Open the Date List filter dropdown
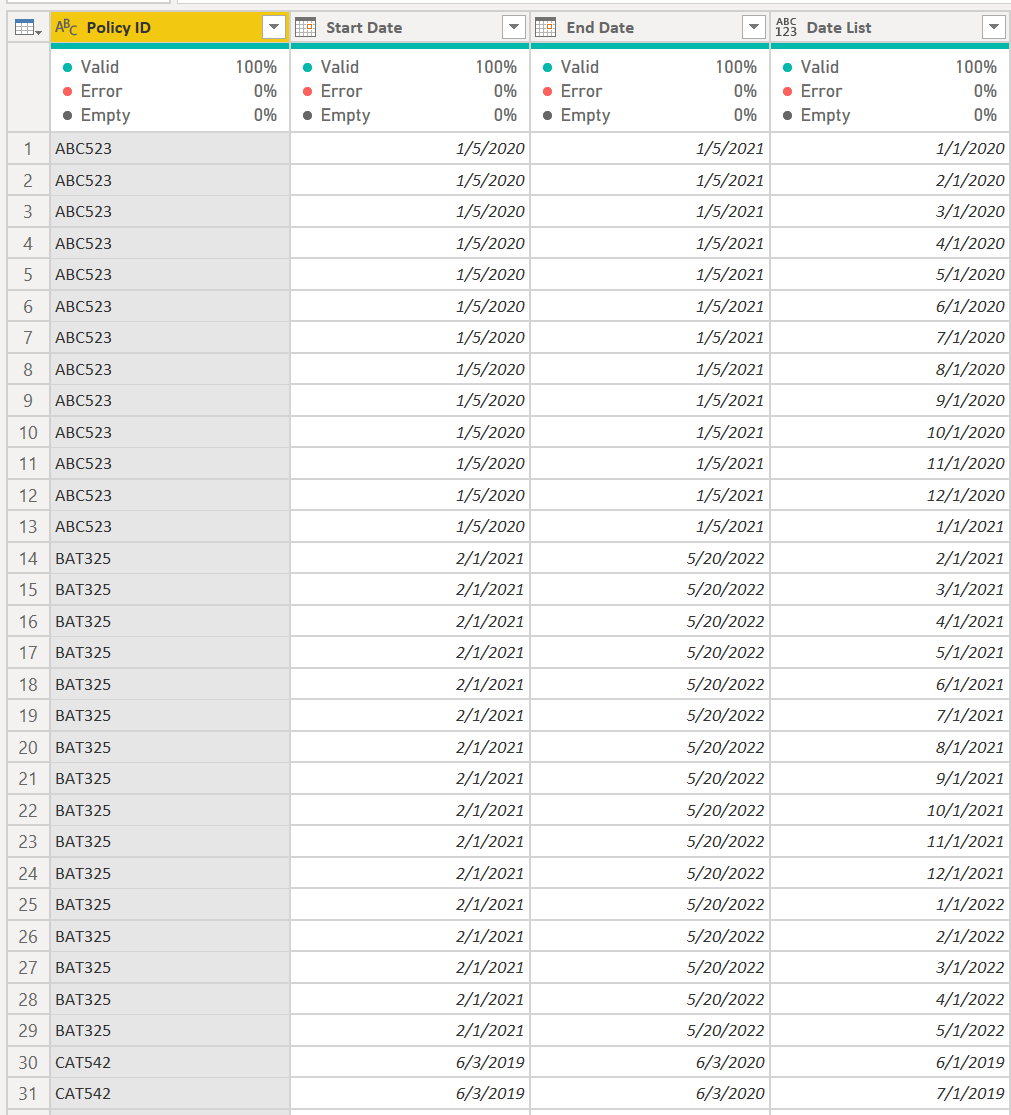 [x=994, y=28]
